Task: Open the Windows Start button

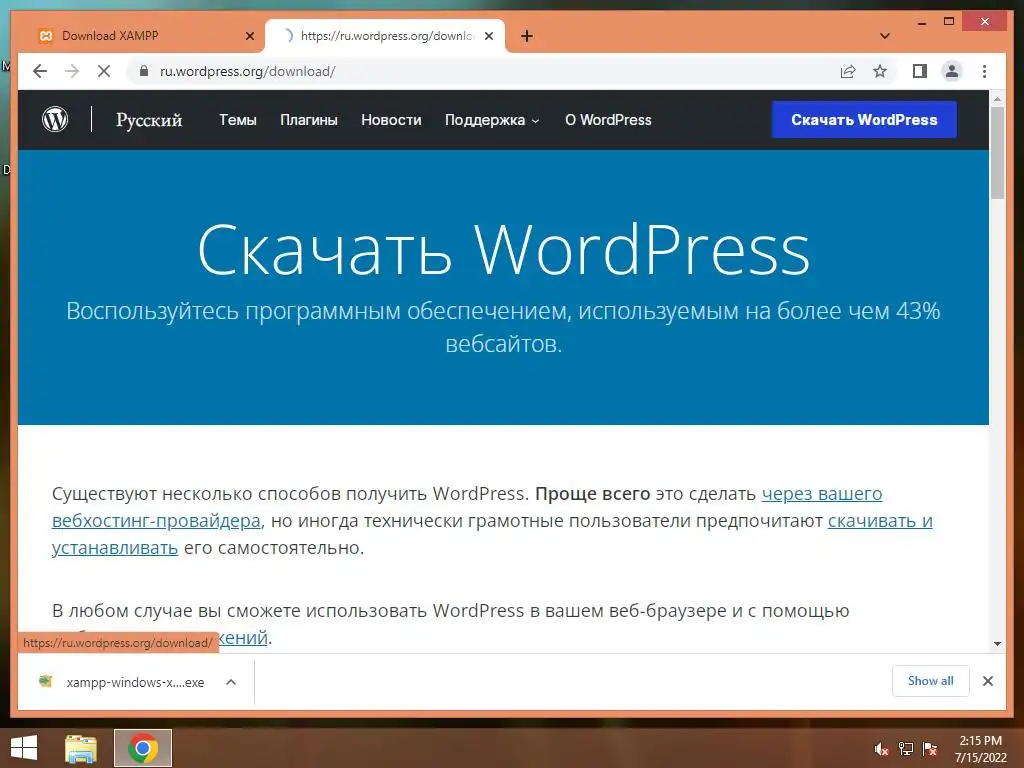Action: [x=24, y=748]
